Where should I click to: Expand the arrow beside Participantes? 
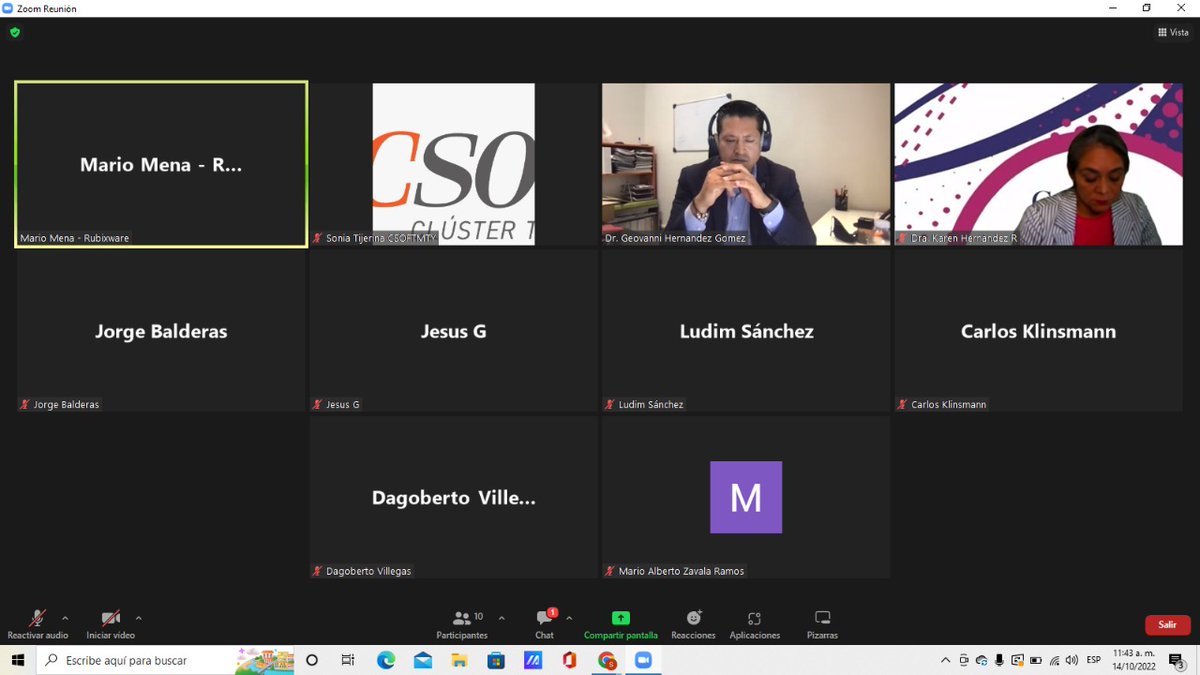click(x=502, y=618)
